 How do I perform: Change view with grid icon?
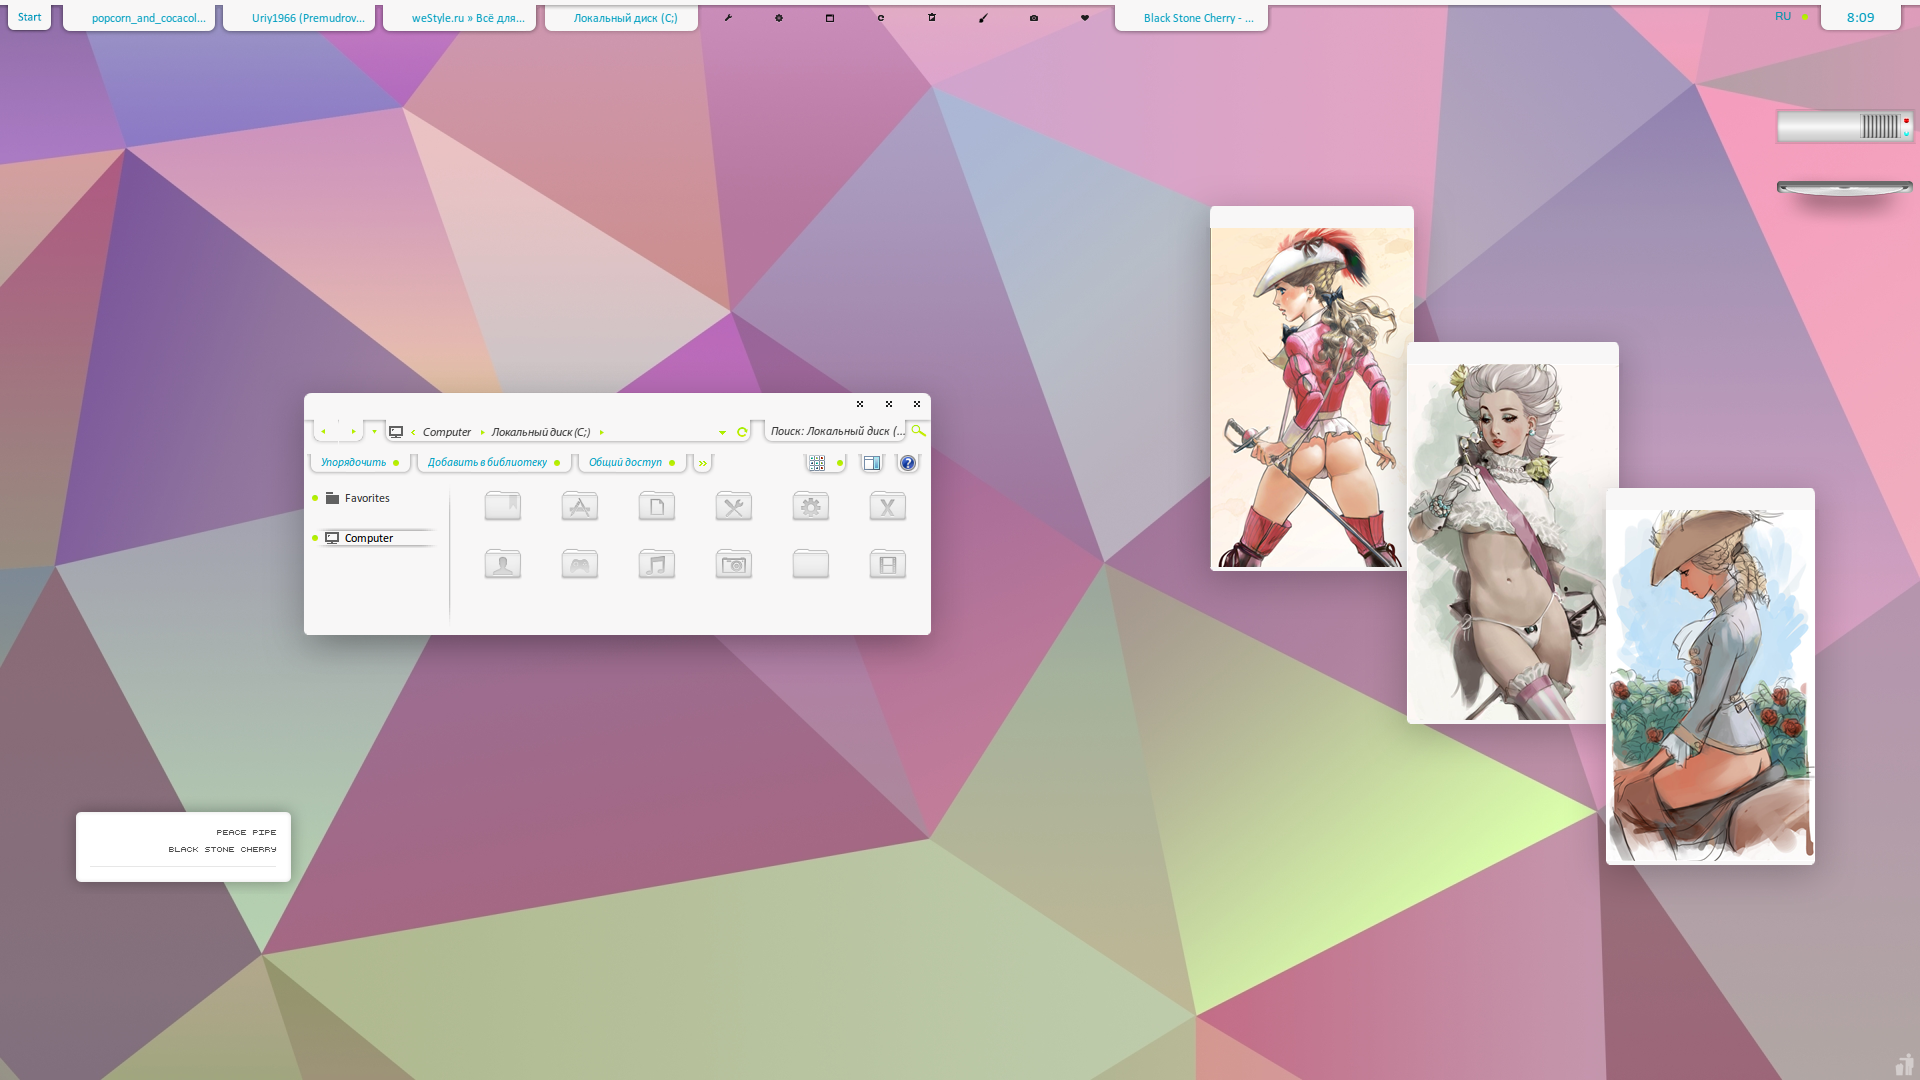point(817,463)
